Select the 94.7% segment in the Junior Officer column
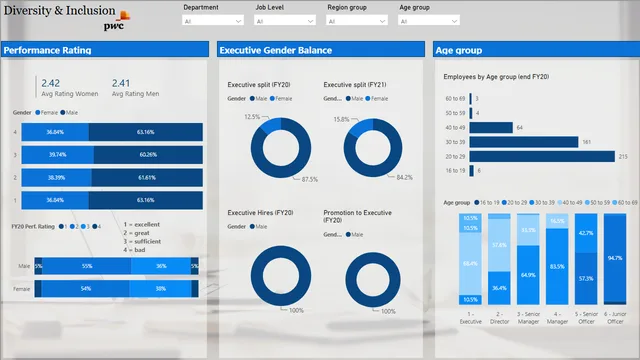This screenshot has height=360, width=640. click(615, 258)
